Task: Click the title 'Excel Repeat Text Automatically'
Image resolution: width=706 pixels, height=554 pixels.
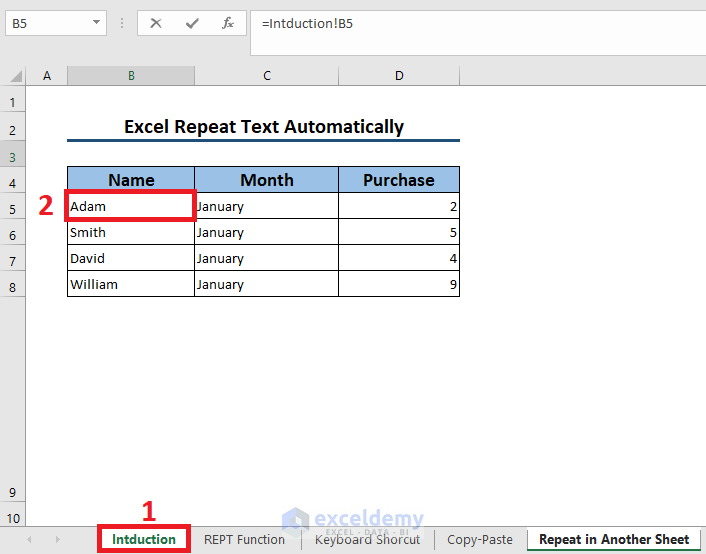Action: (264, 127)
